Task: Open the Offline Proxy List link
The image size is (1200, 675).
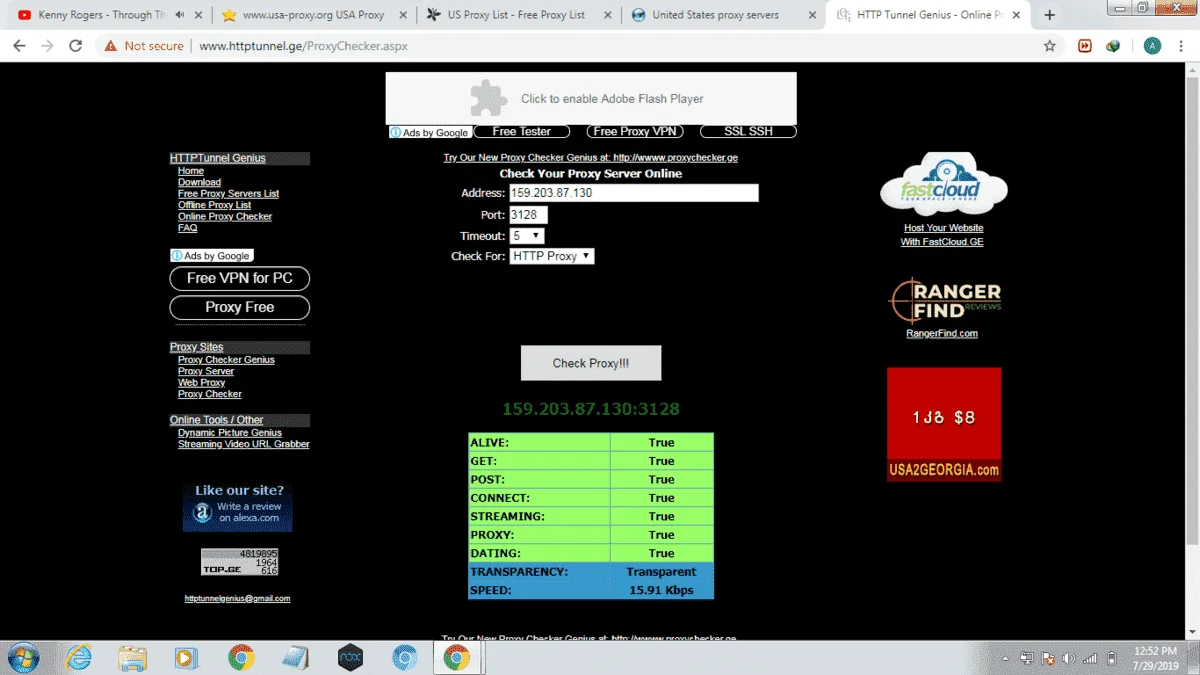Action: (x=214, y=205)
